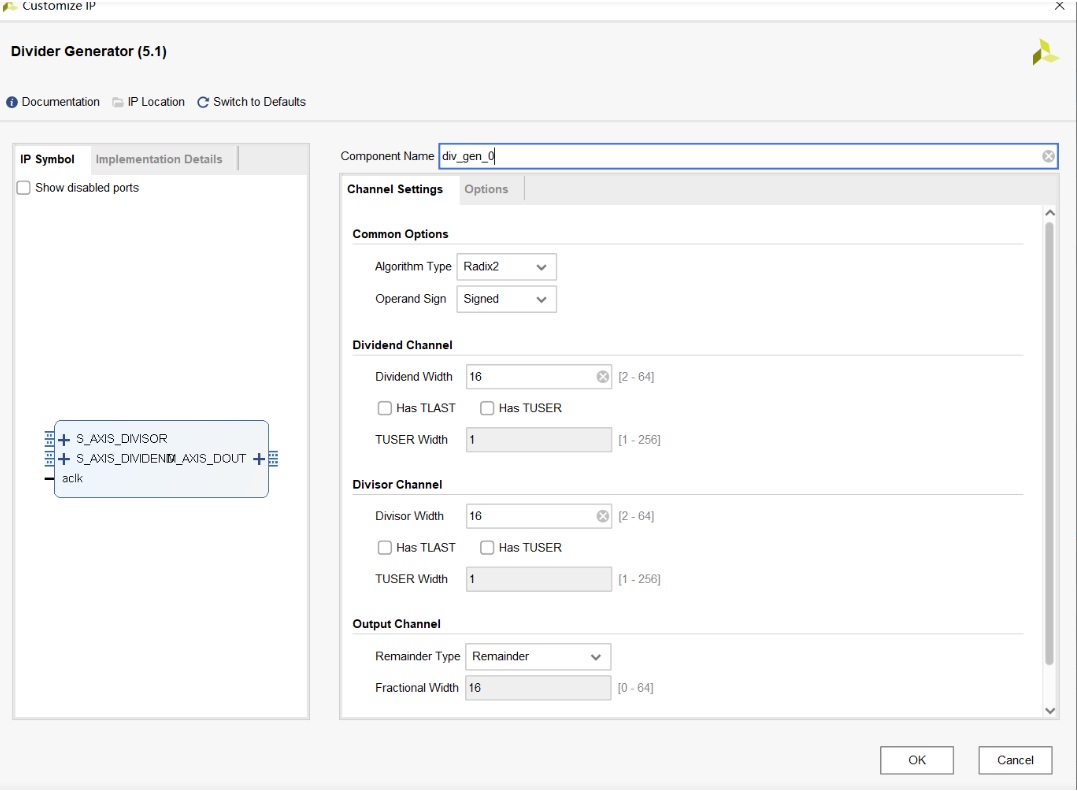Click the Switch to Defaults refresh icon
This screenshot has width=1077, height=791.
pos(203,102)
